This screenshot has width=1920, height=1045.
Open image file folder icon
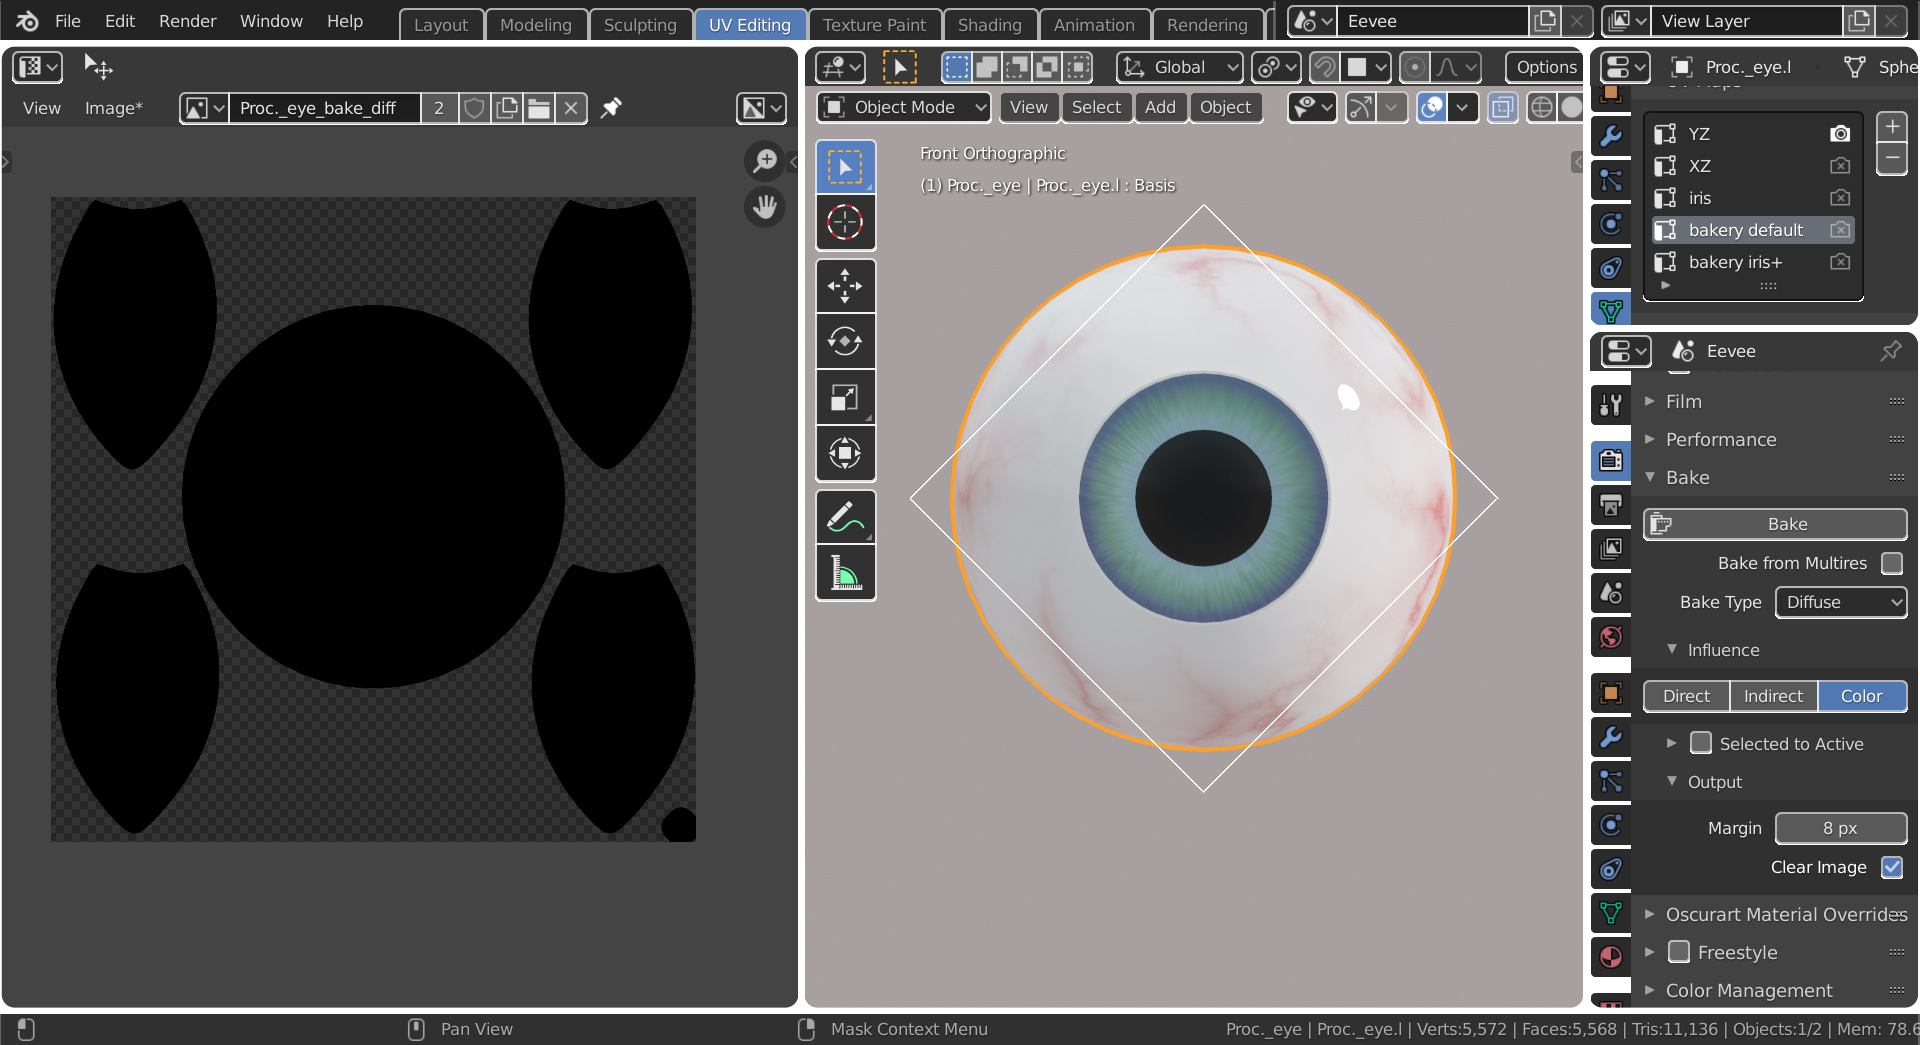pos(539,108)
